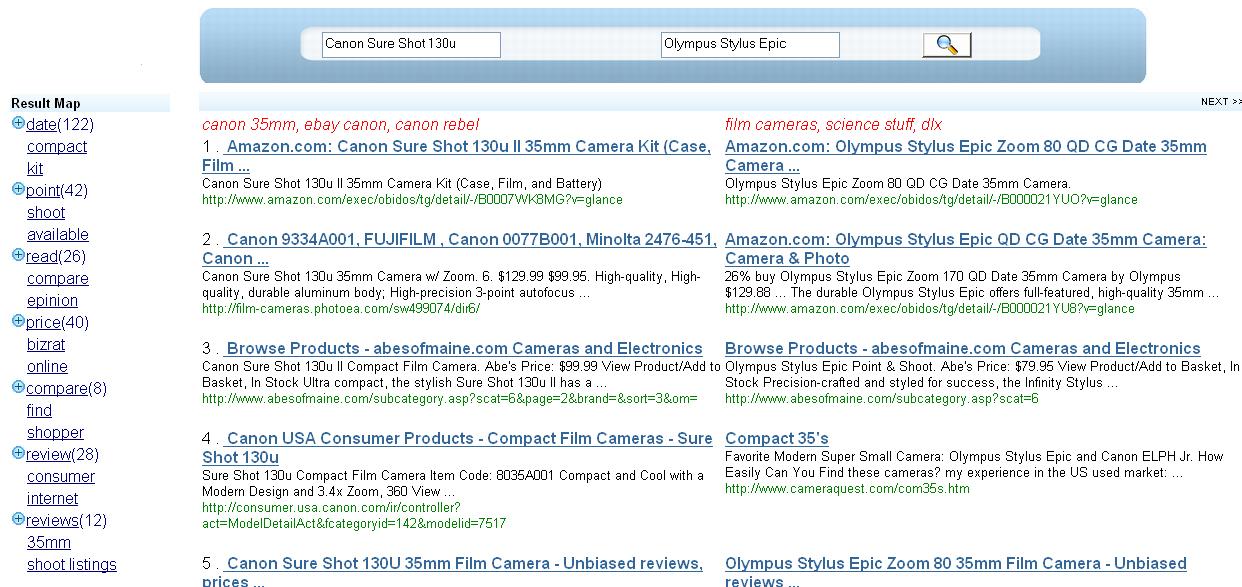
Task: Click the Olympus Stylus Epic search field
Action: coord(749,44)
